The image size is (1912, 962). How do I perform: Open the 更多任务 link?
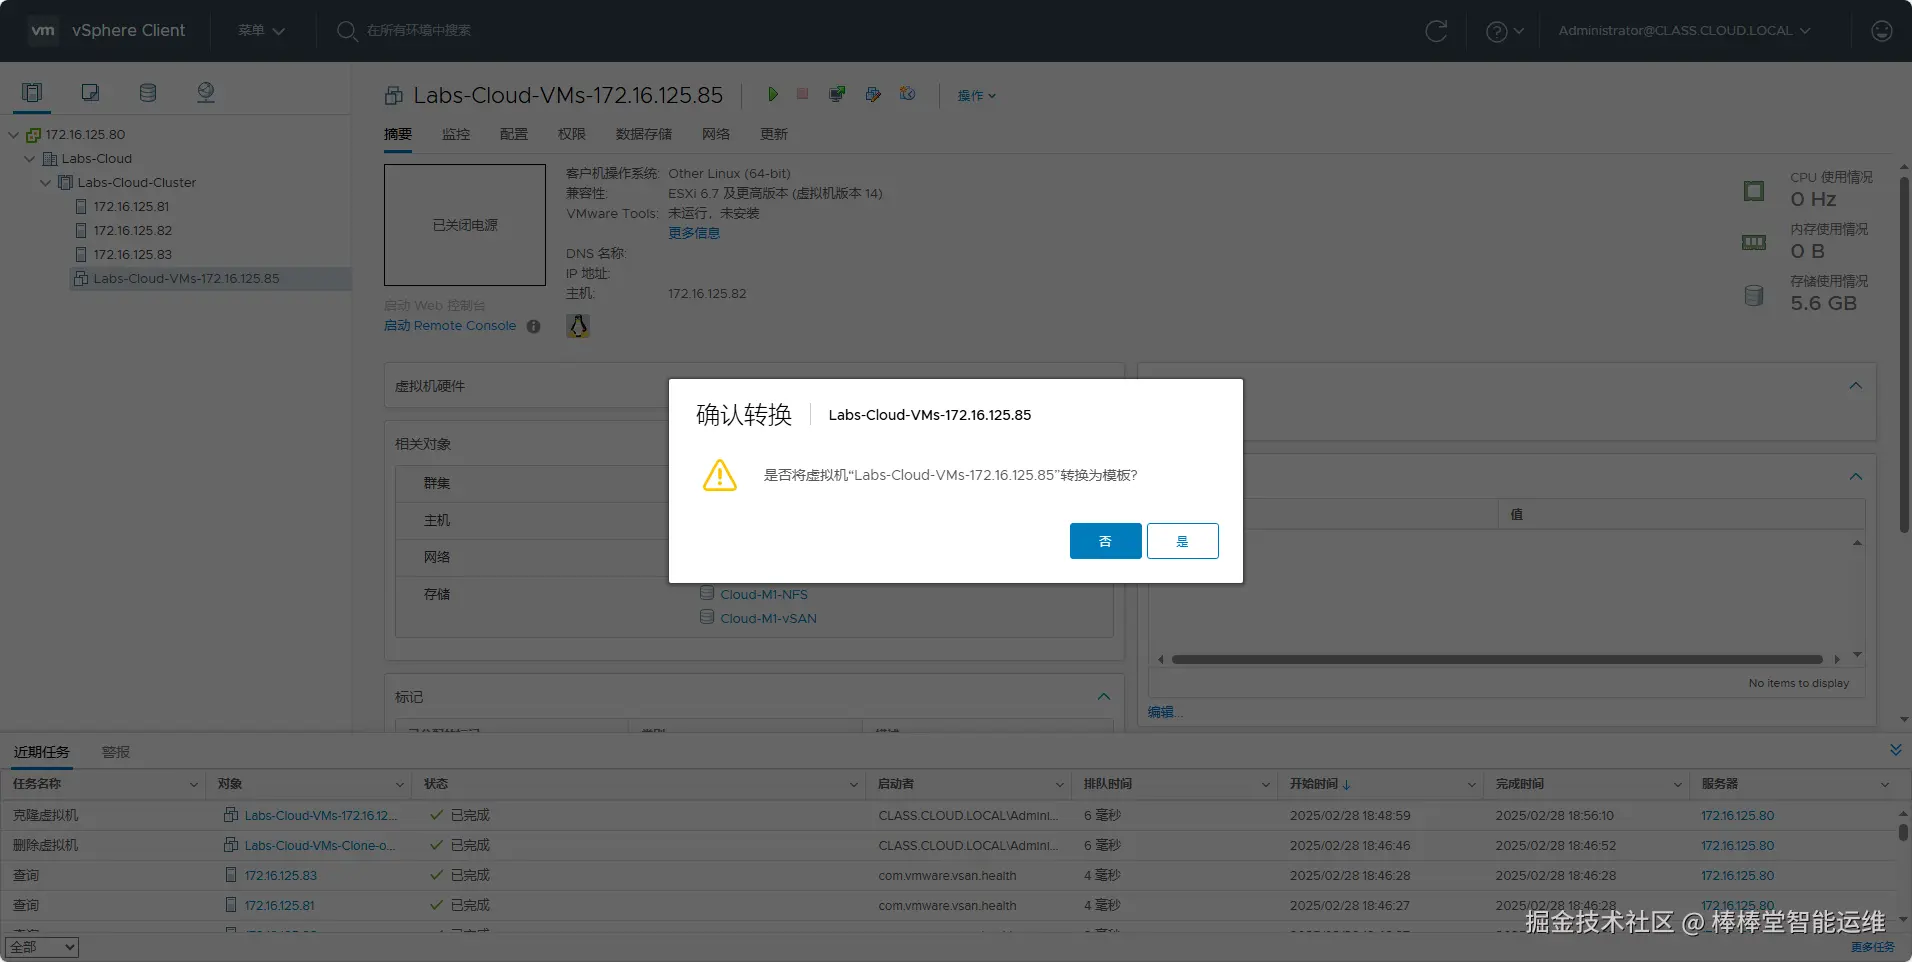(1872, 947)
